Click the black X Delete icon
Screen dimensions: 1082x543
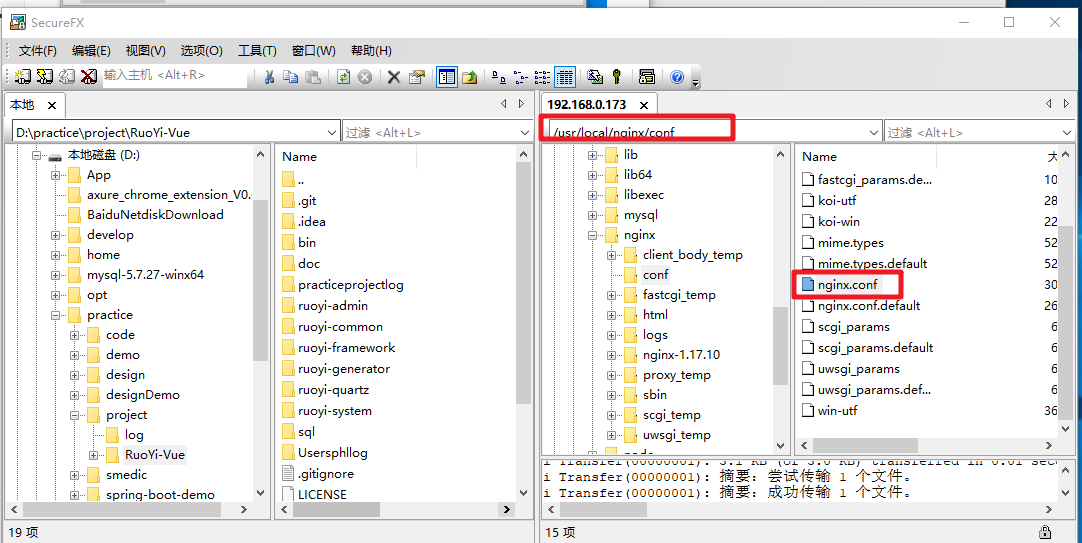394,77
